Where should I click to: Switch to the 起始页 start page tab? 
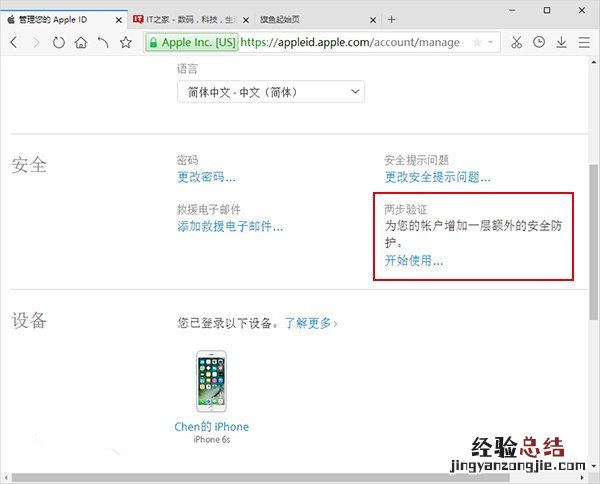(x=318, y=20)
